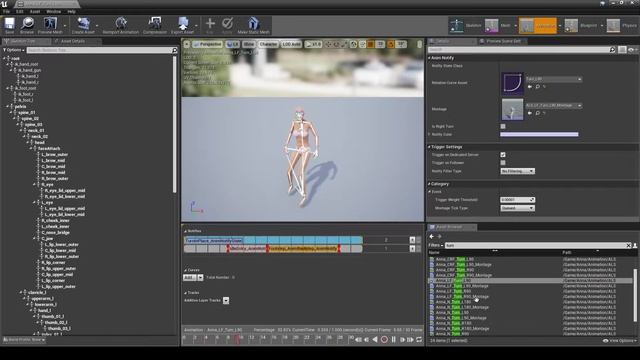Open the Additive Layer Tracks dropdown
The image size is (640, 360).
226,300
